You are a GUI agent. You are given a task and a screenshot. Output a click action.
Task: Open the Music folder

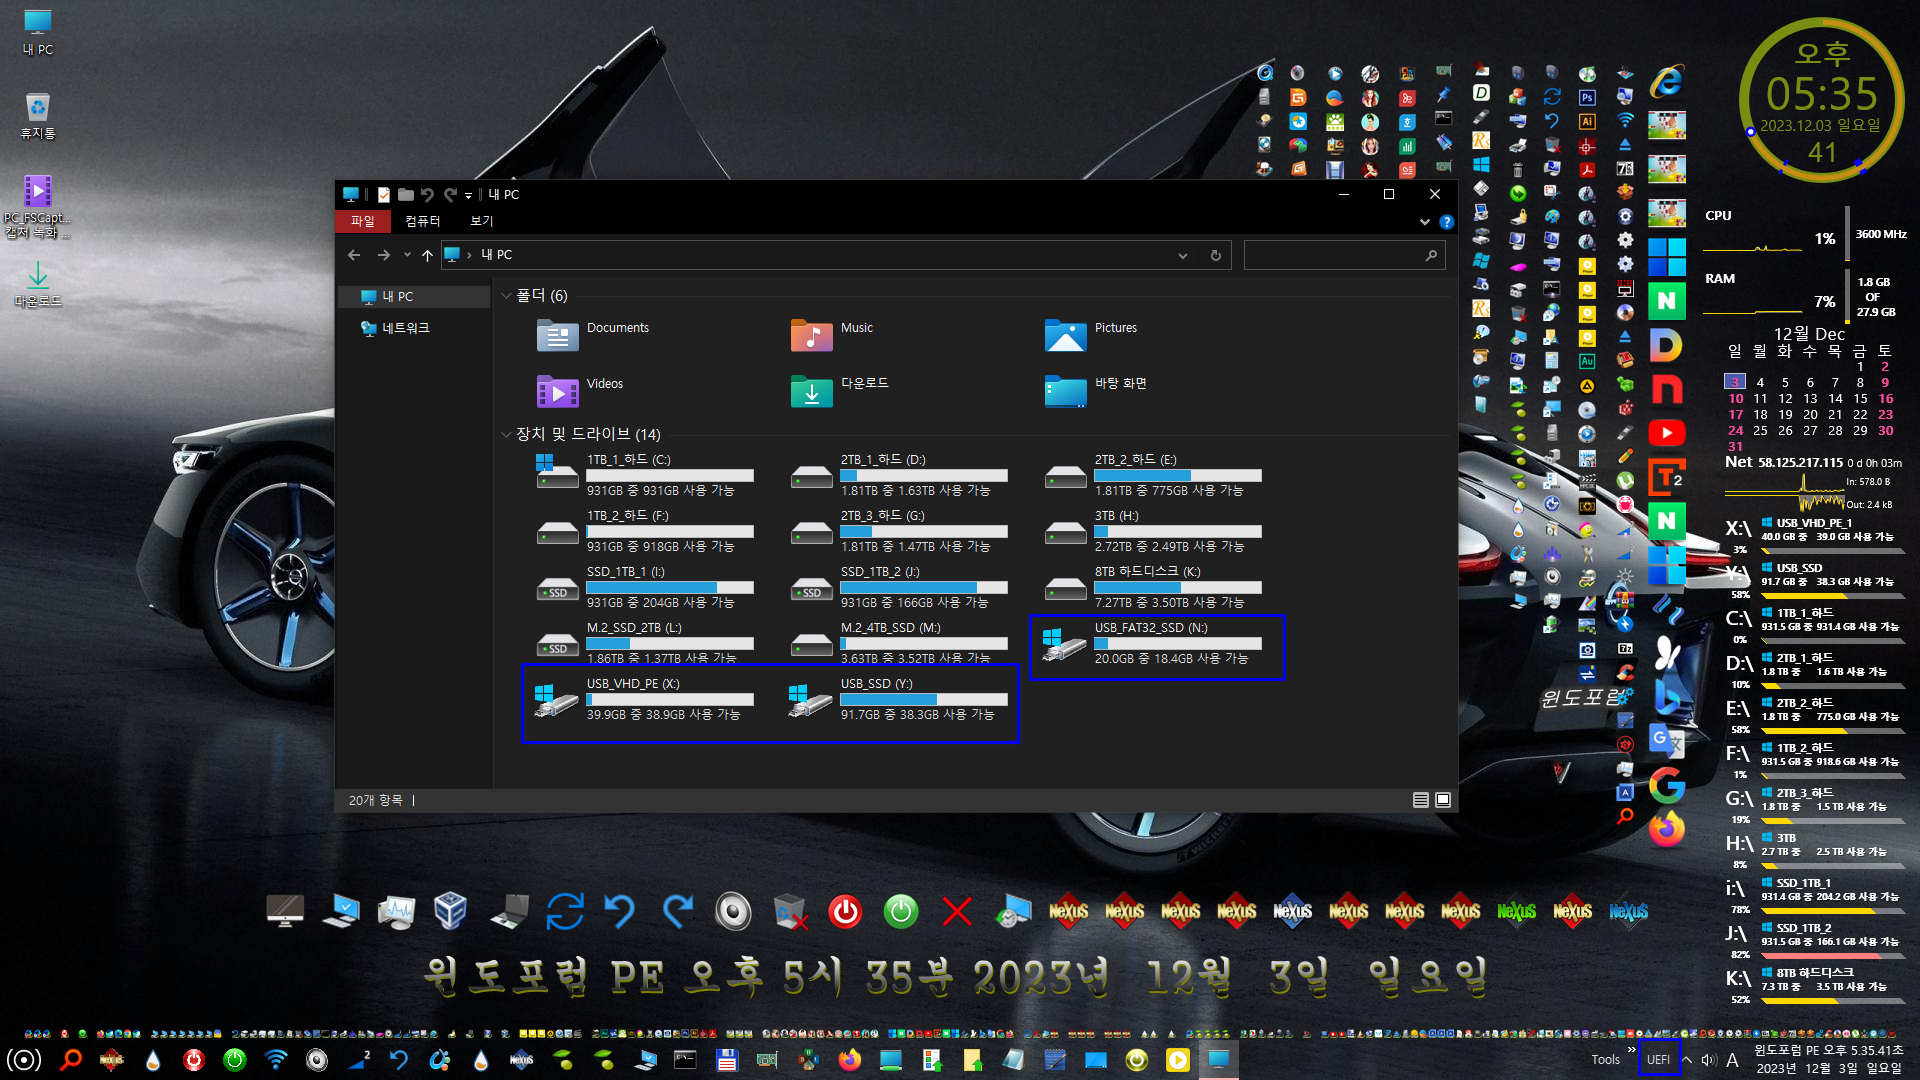coord(832,333)
